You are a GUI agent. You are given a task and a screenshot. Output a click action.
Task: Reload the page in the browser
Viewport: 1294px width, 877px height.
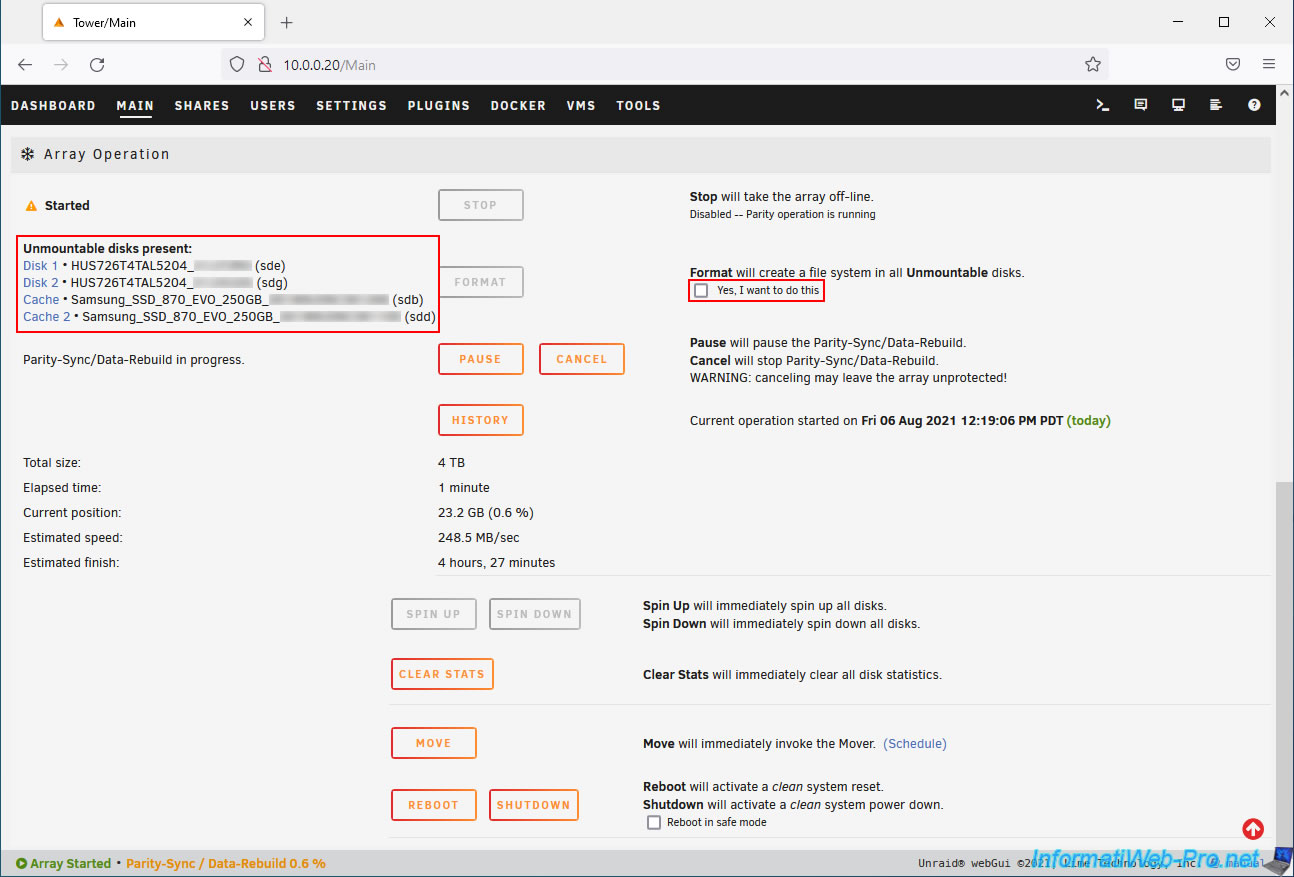click(x=97, y=65)
